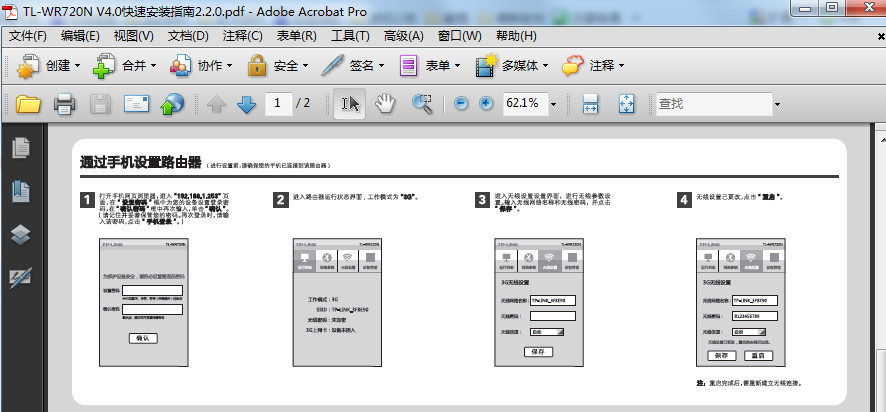
Task: Click the Save floppy disk icon
Action: (x=100, y=104)
